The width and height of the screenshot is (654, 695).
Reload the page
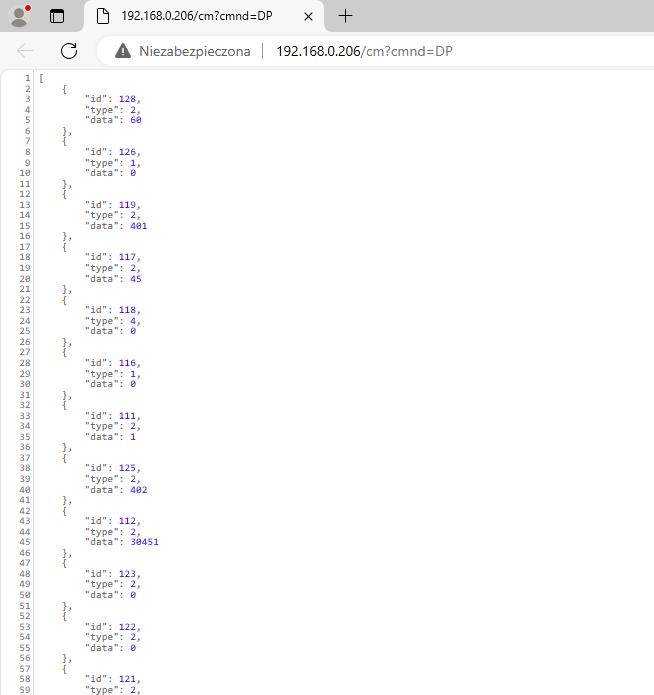pyautogui.click(x=69, y=51)
